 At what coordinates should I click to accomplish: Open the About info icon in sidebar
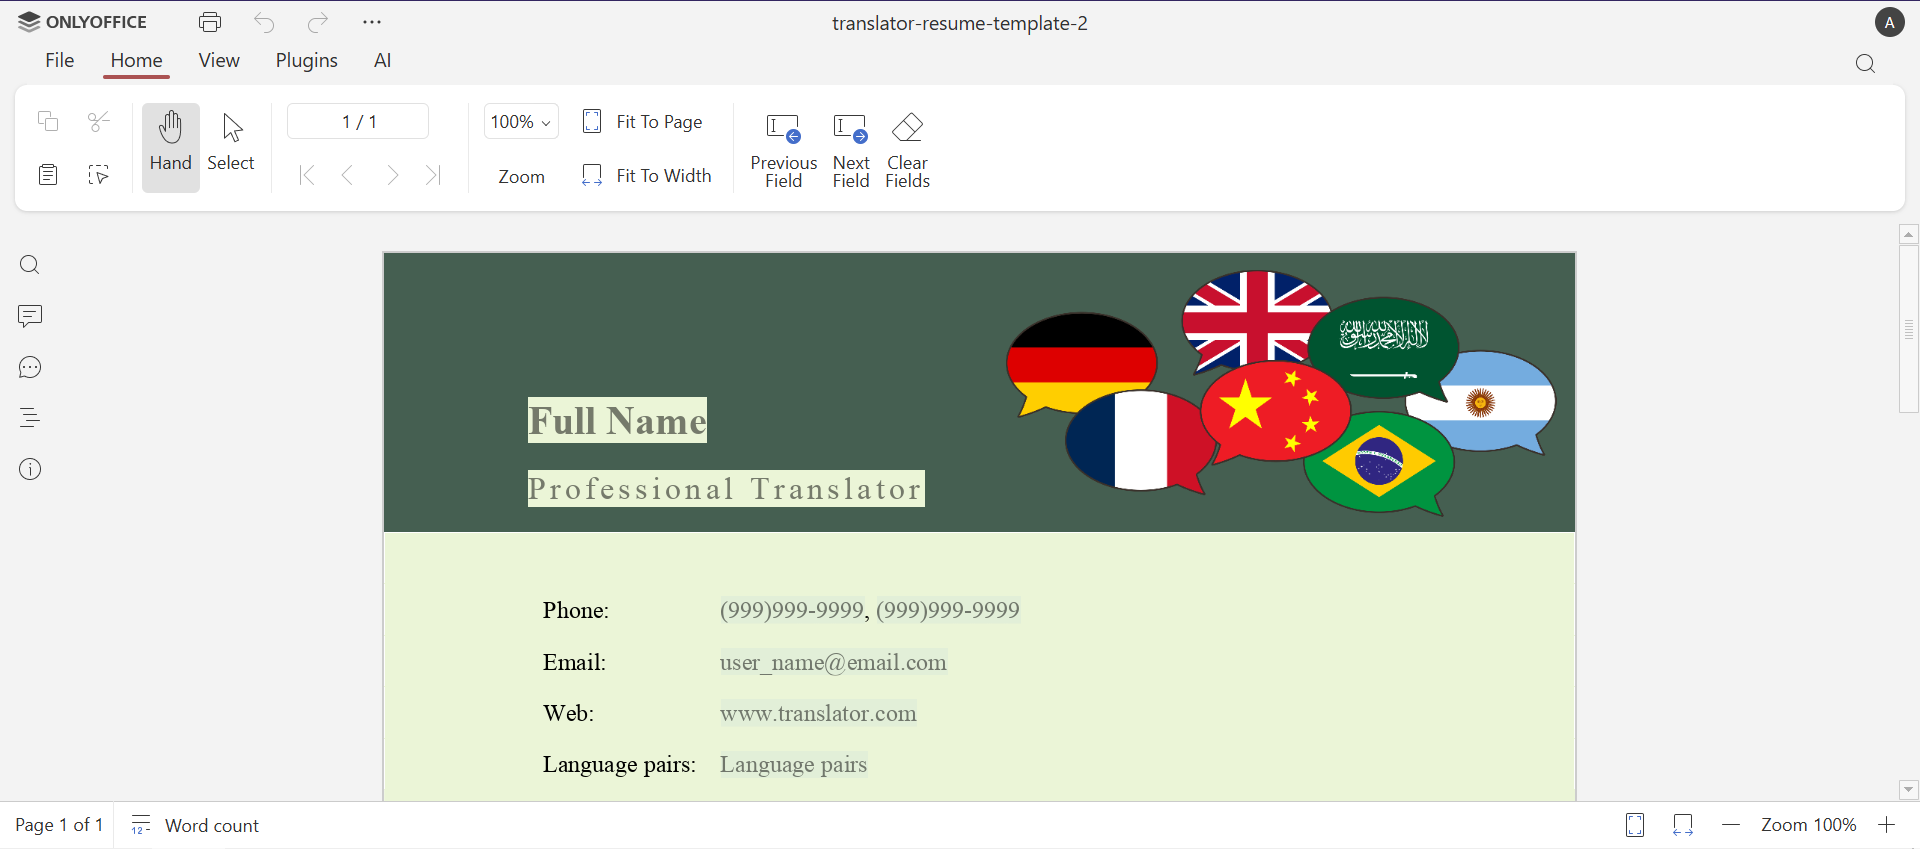(x=30, y=470)
